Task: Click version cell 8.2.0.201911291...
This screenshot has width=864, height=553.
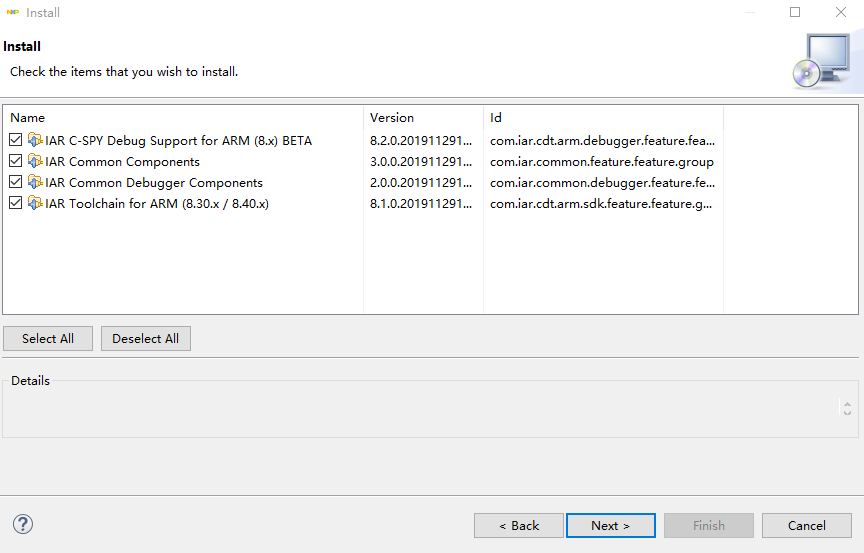Action: [x=421, y=140]
